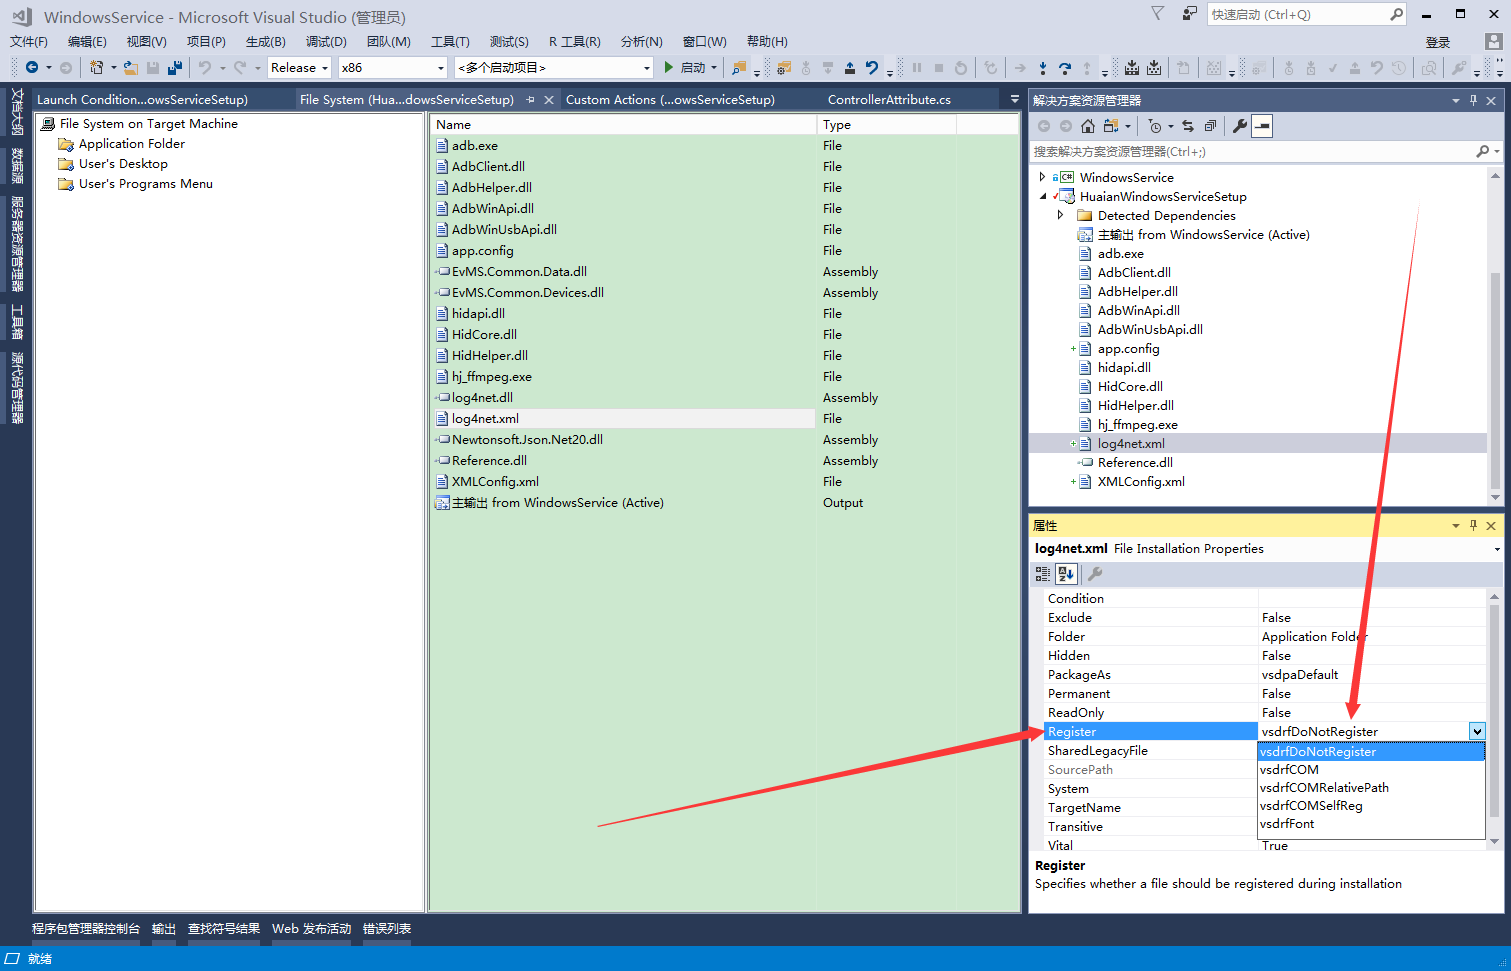Click the Solution Explorer search field
This screenshot has height=971, width=1511.
coord(1250,152)
